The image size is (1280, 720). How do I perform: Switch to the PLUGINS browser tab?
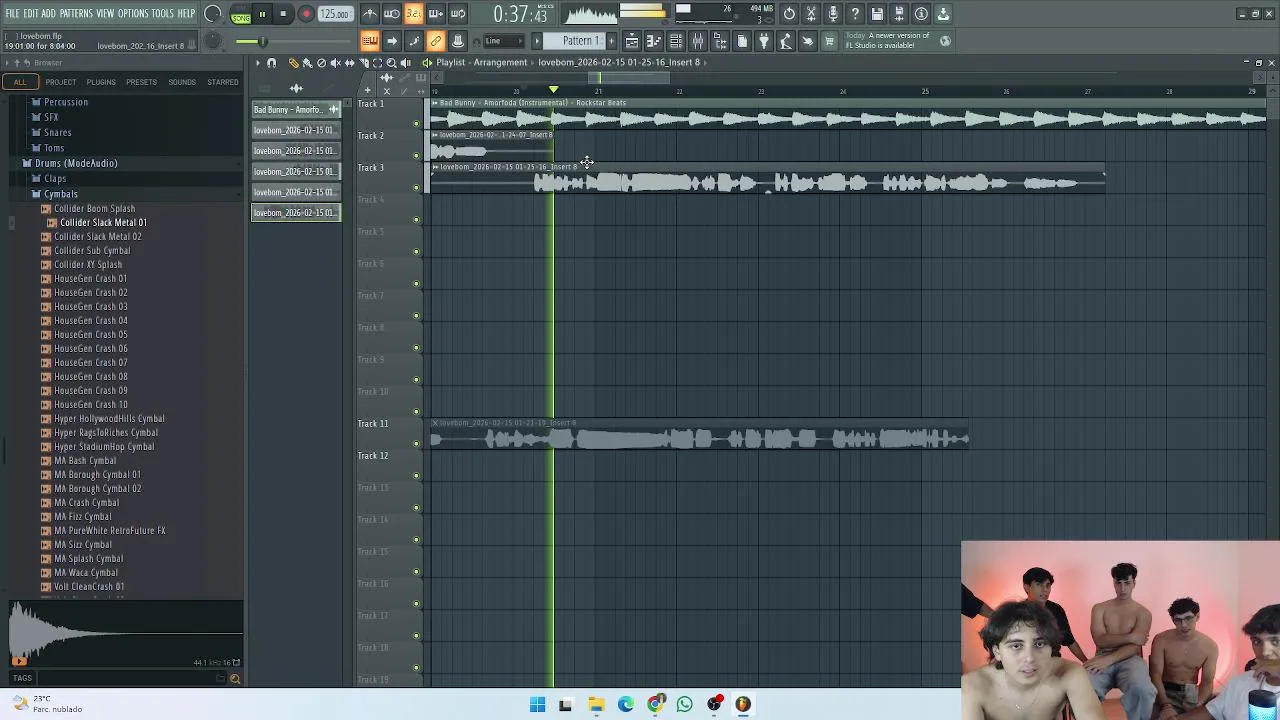point(100,82)
